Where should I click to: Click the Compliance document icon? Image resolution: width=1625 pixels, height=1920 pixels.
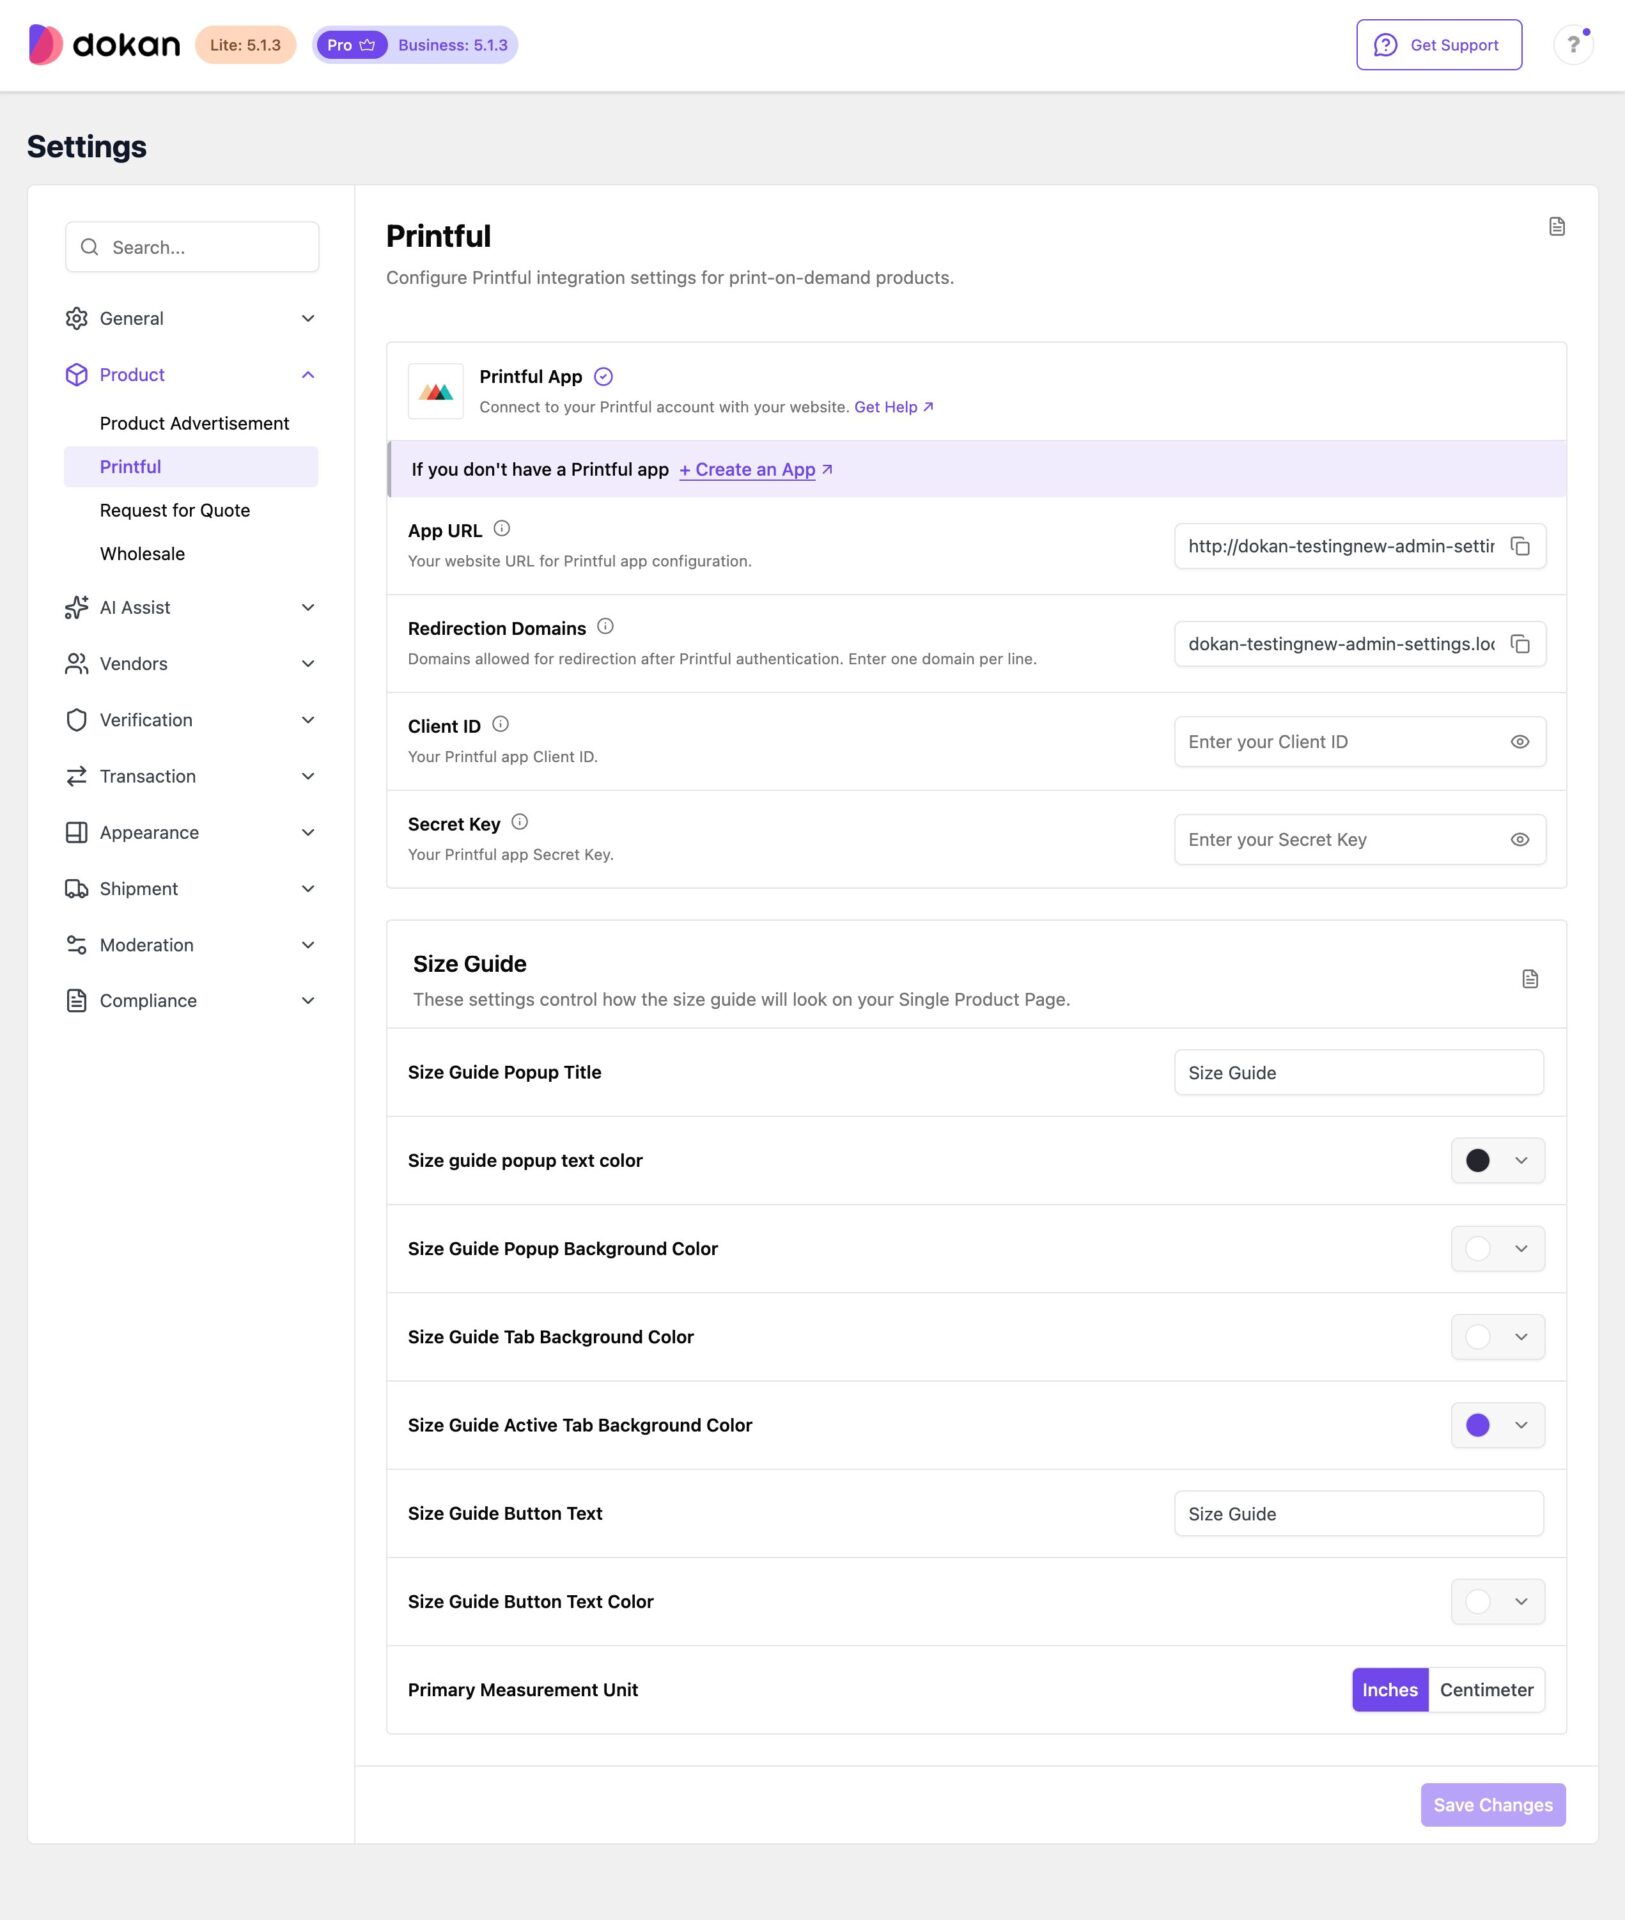pos(77,1001)
